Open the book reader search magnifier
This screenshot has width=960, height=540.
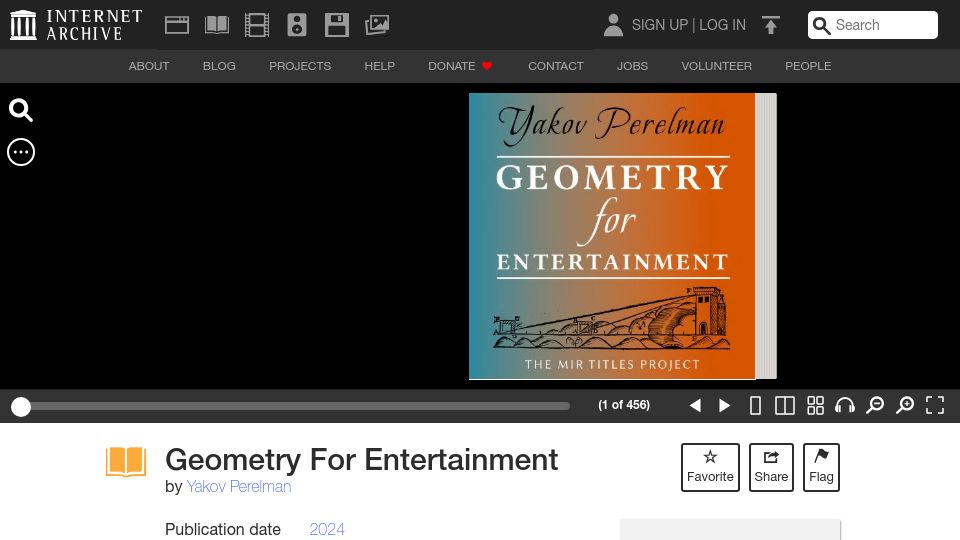[x=21, y=110]
